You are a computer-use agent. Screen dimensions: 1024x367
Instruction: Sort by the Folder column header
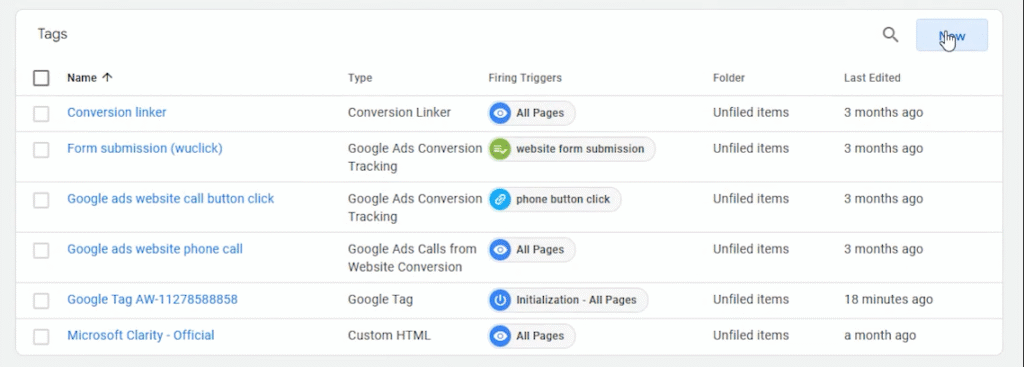(x=729, y=78)
